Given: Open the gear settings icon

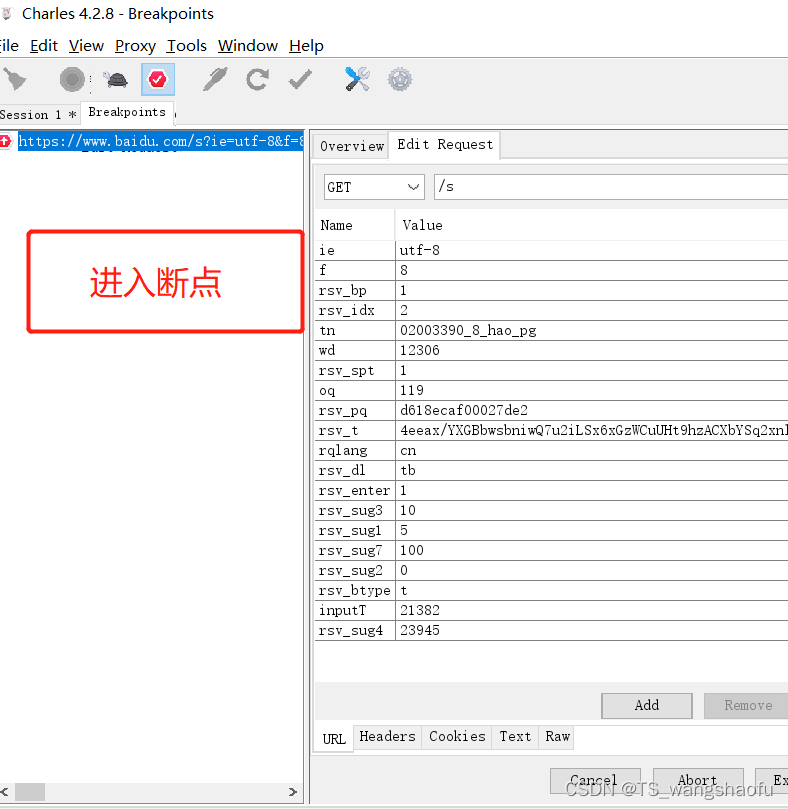Looking at the screenshot, I should [400, 79].
